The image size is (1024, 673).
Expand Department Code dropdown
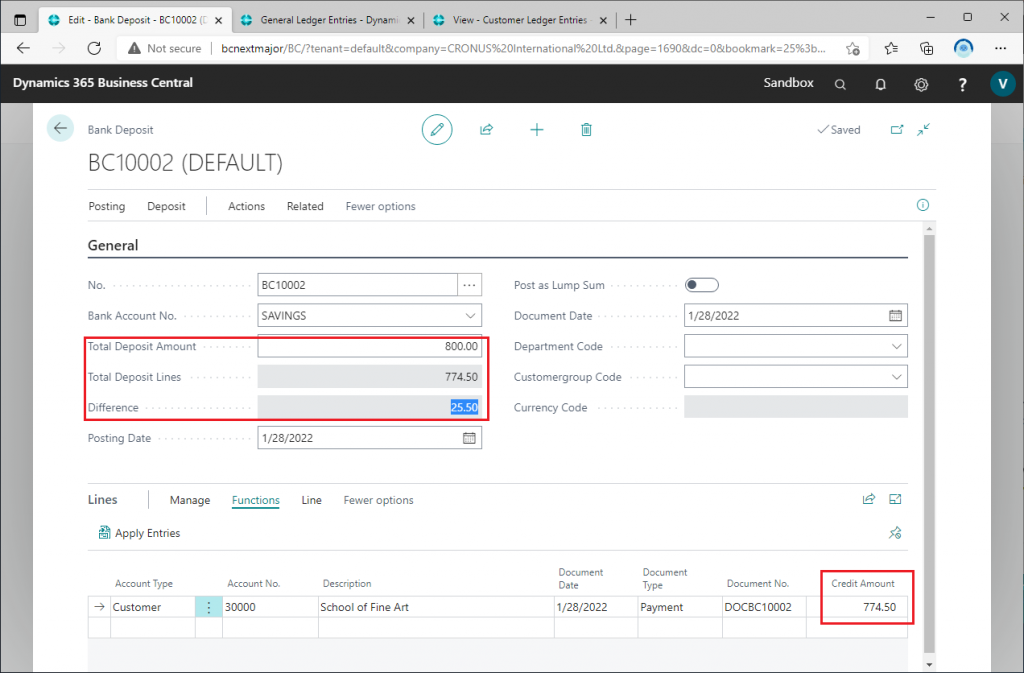[897, 346]
